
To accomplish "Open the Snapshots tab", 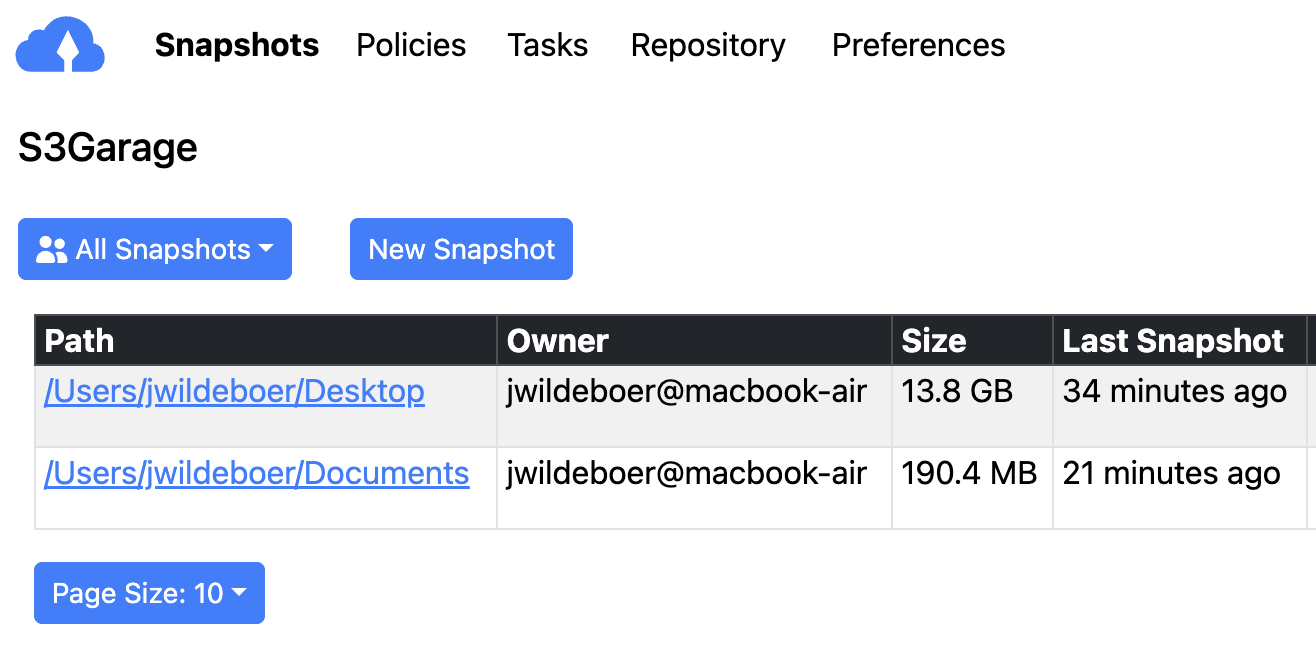I will (x=237, y=45).
